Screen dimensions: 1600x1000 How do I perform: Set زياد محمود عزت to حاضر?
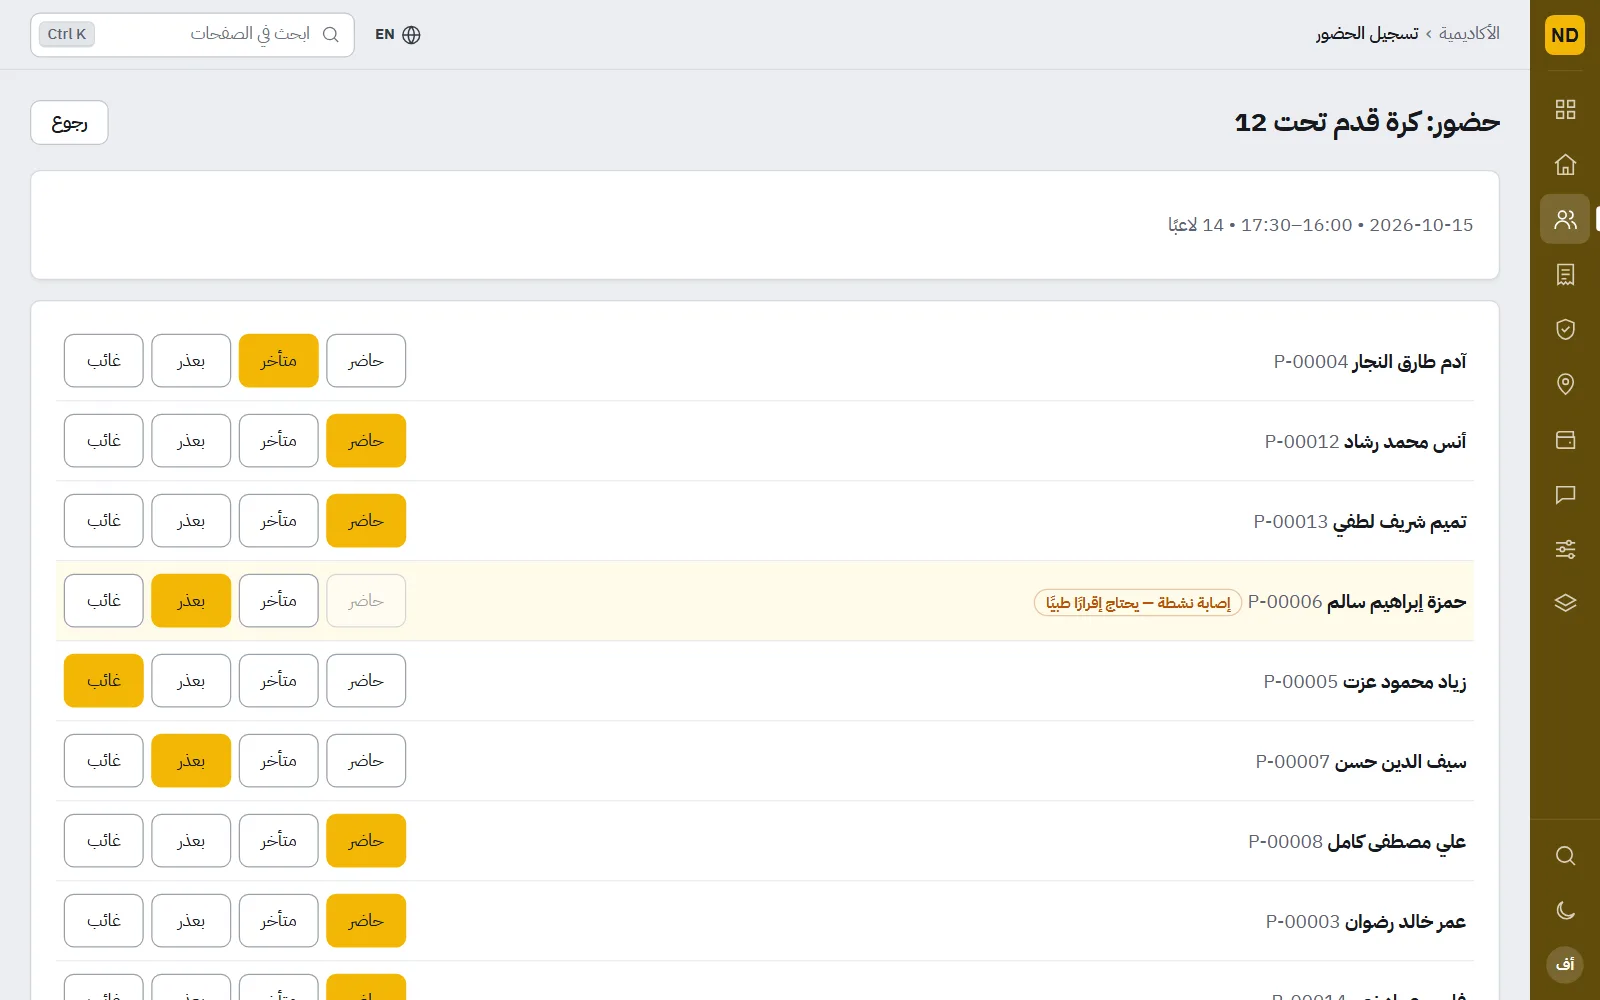point(366,681)
